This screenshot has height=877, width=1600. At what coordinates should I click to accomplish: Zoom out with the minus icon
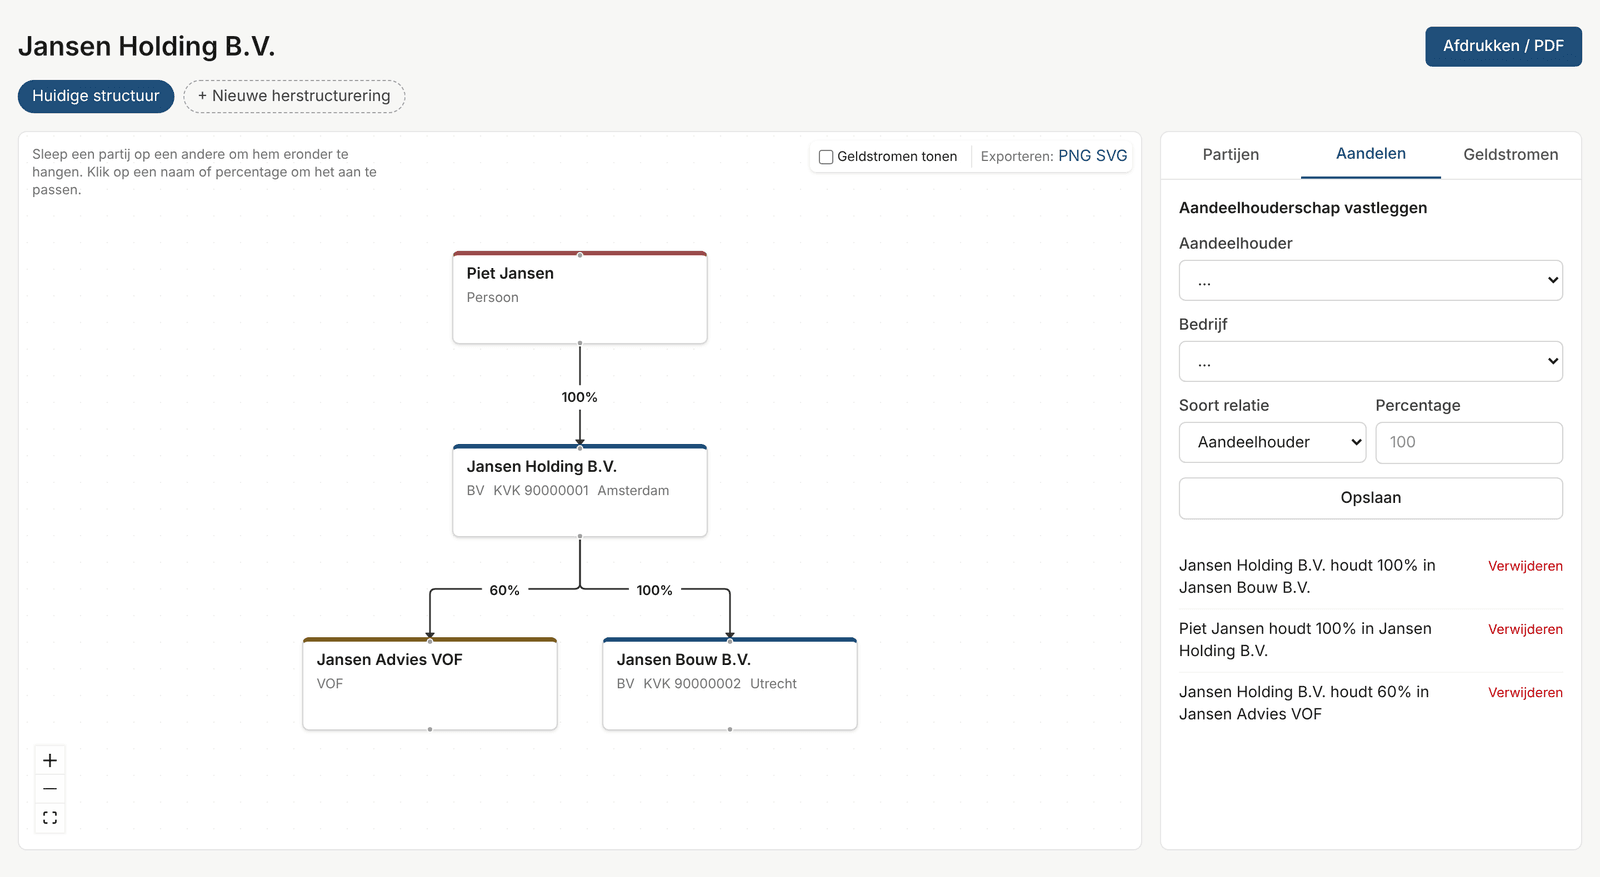point(50,789)
